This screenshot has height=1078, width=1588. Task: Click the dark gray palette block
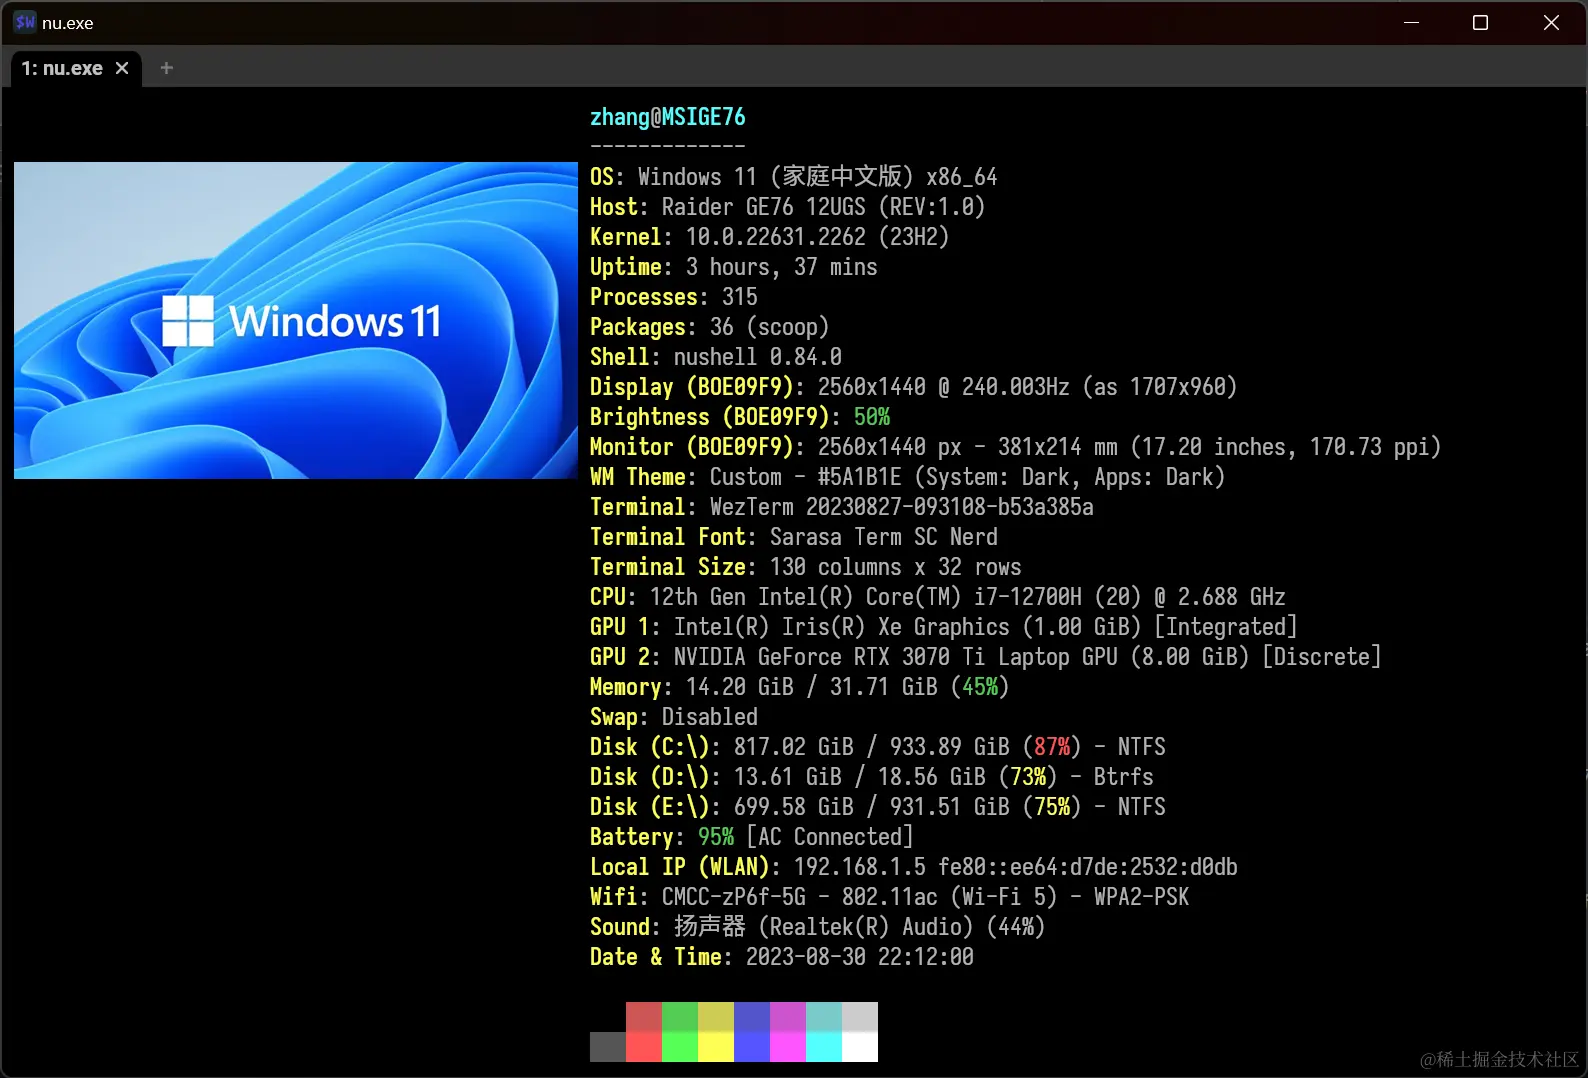tap(608, 1047)
